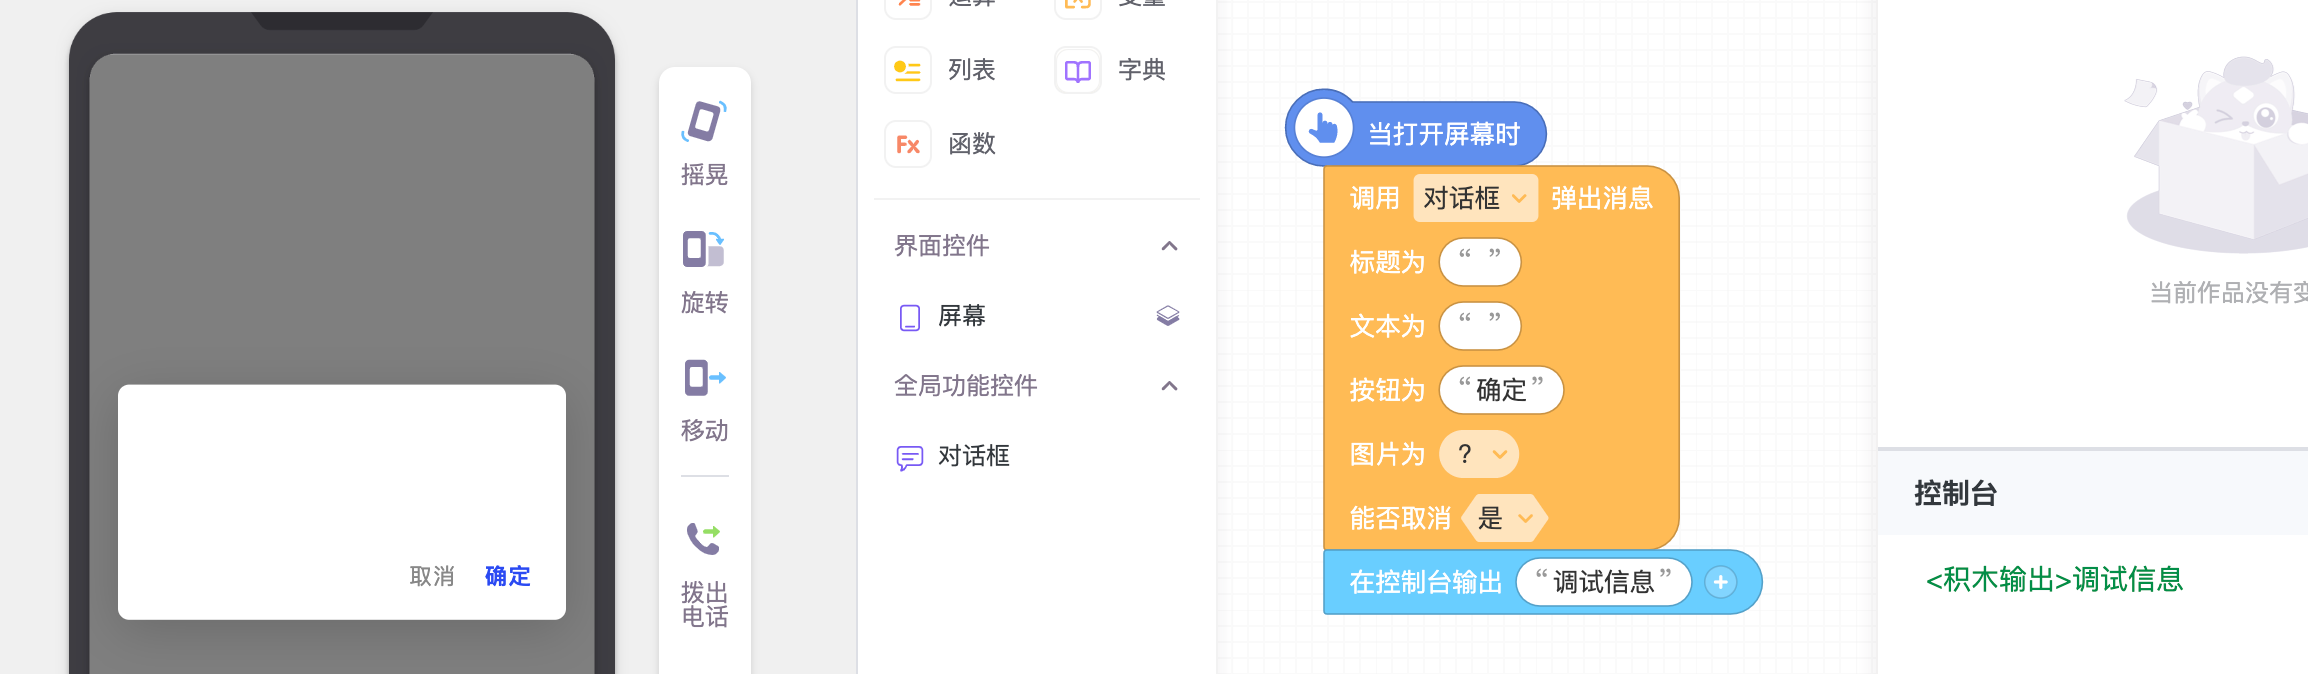2308x674 pixels.
Task: Open the 列表 list block category
Action: [908, 70]
